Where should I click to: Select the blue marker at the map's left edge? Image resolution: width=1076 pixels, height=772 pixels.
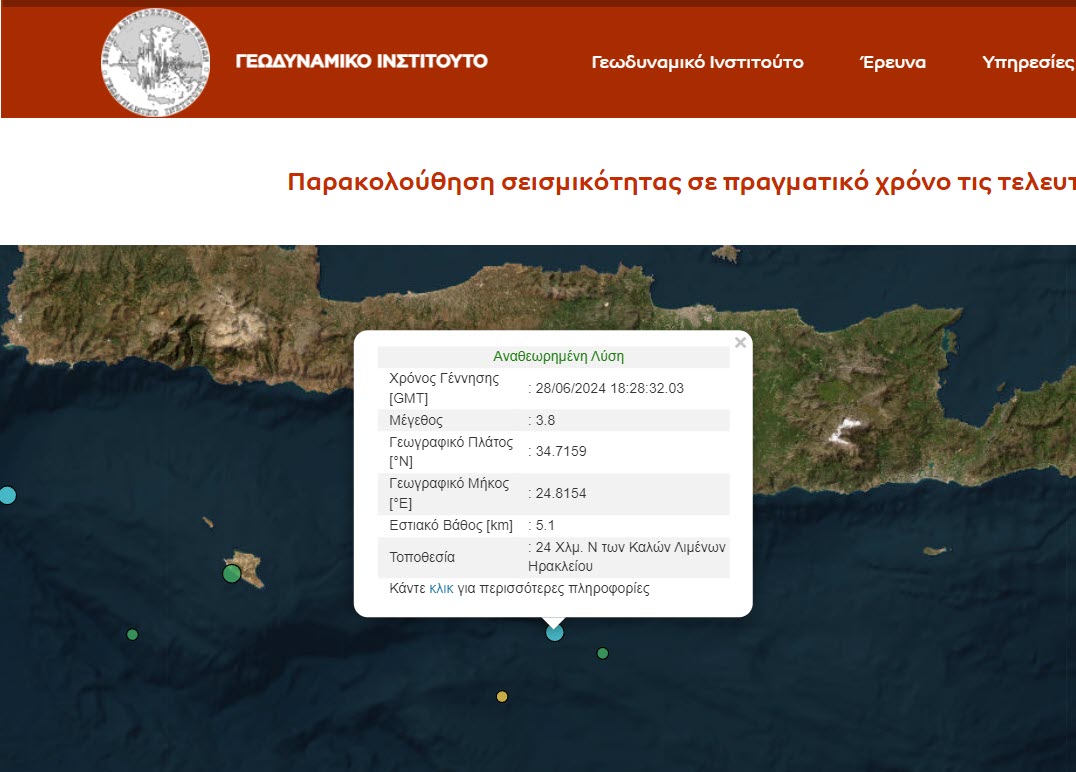coord(7,495)
